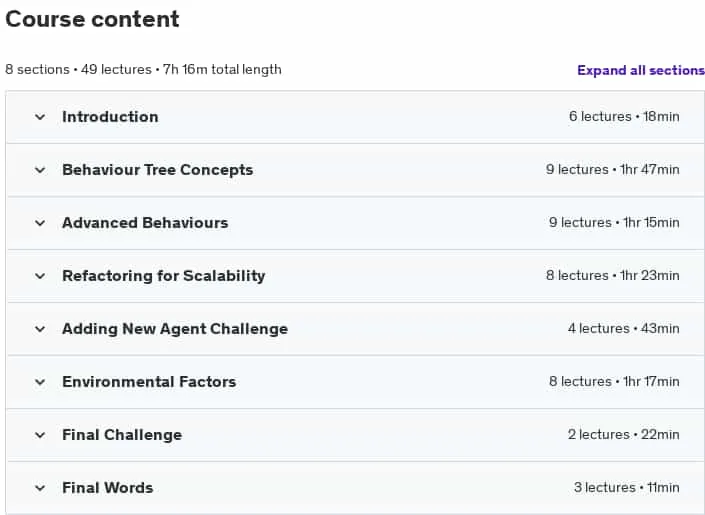Expand Behaviour Tree Concepts chevron arrow

40,170
